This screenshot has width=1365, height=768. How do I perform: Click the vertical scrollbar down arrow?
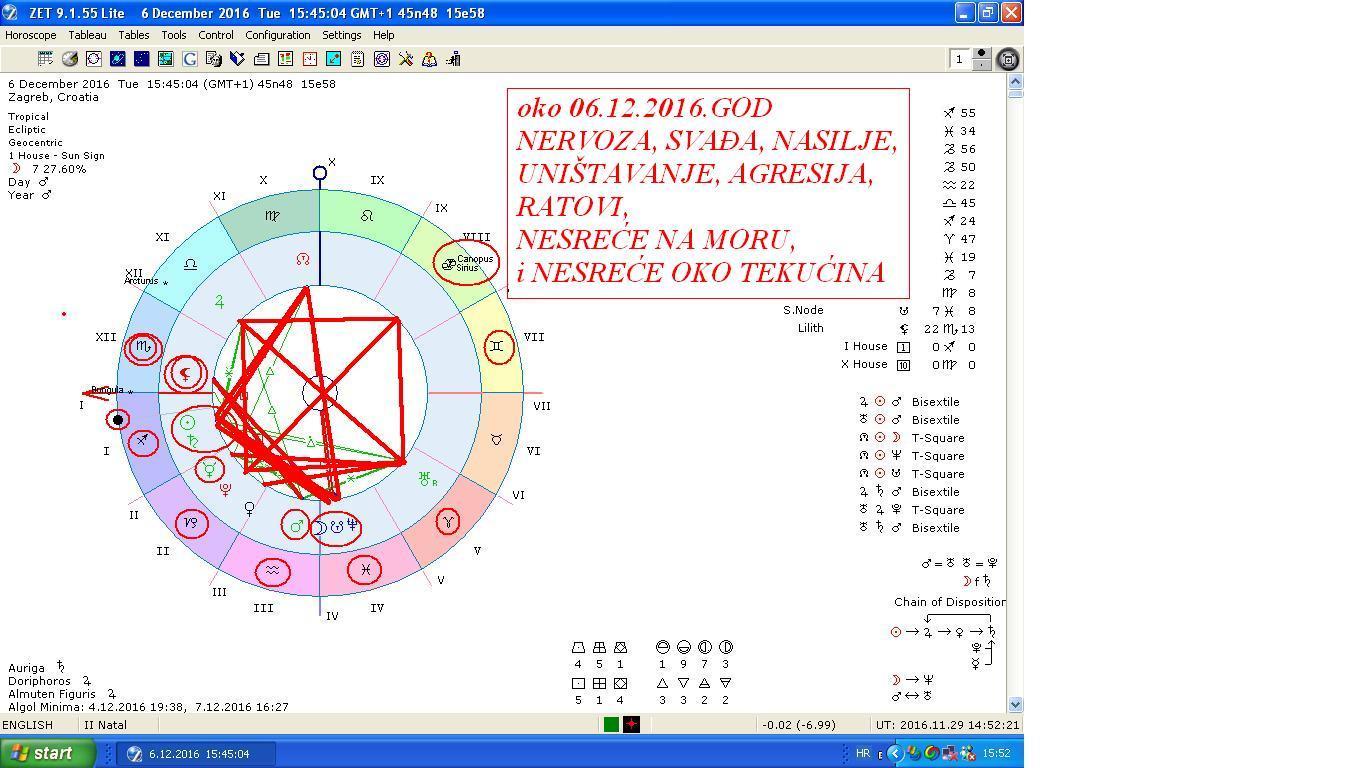(x=1015, y=704)
